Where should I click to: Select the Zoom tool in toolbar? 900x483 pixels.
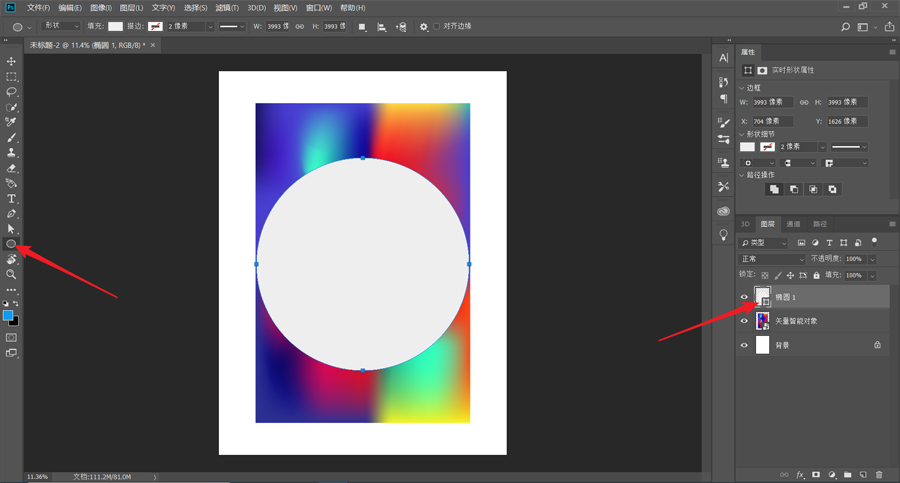click(12, 274)
